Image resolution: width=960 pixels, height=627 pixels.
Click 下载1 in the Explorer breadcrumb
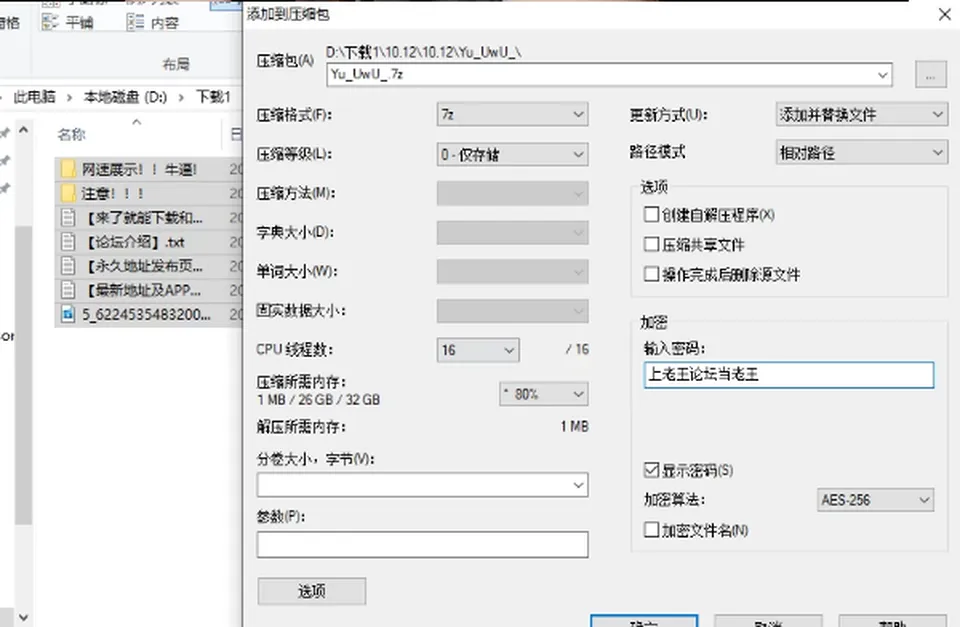213,97
